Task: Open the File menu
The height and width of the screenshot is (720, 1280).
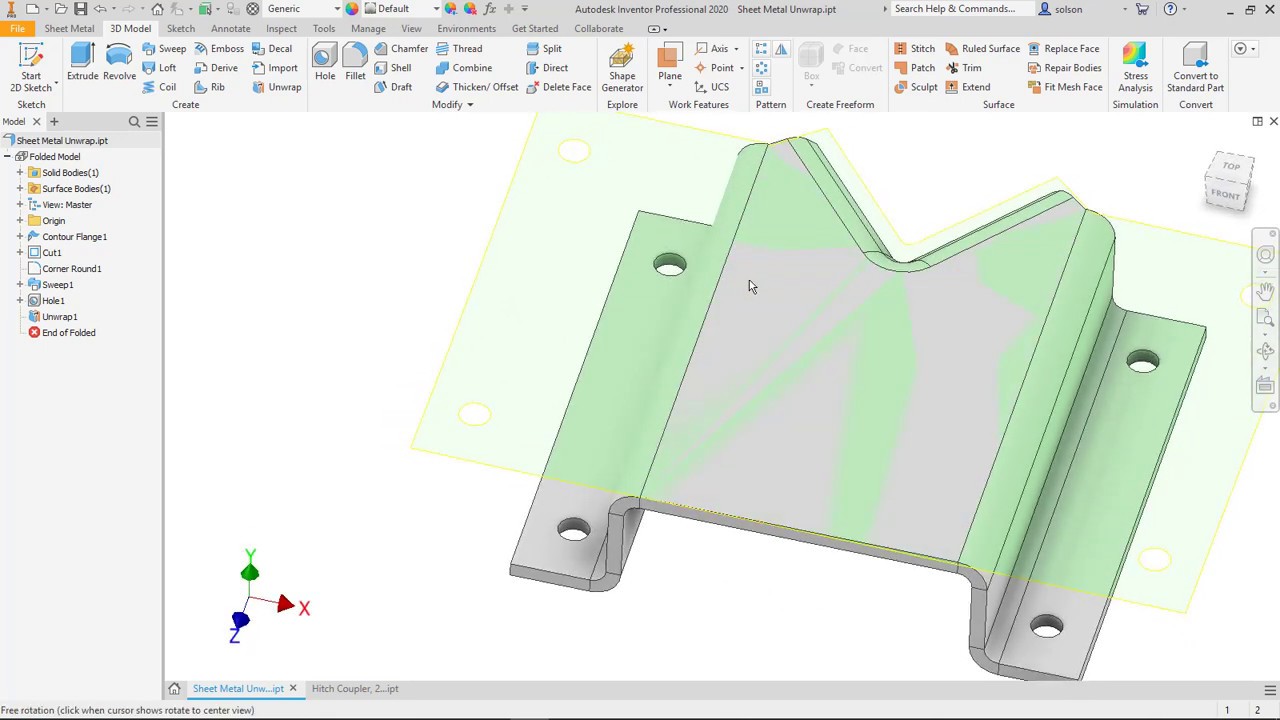Action: click(17, 29)
